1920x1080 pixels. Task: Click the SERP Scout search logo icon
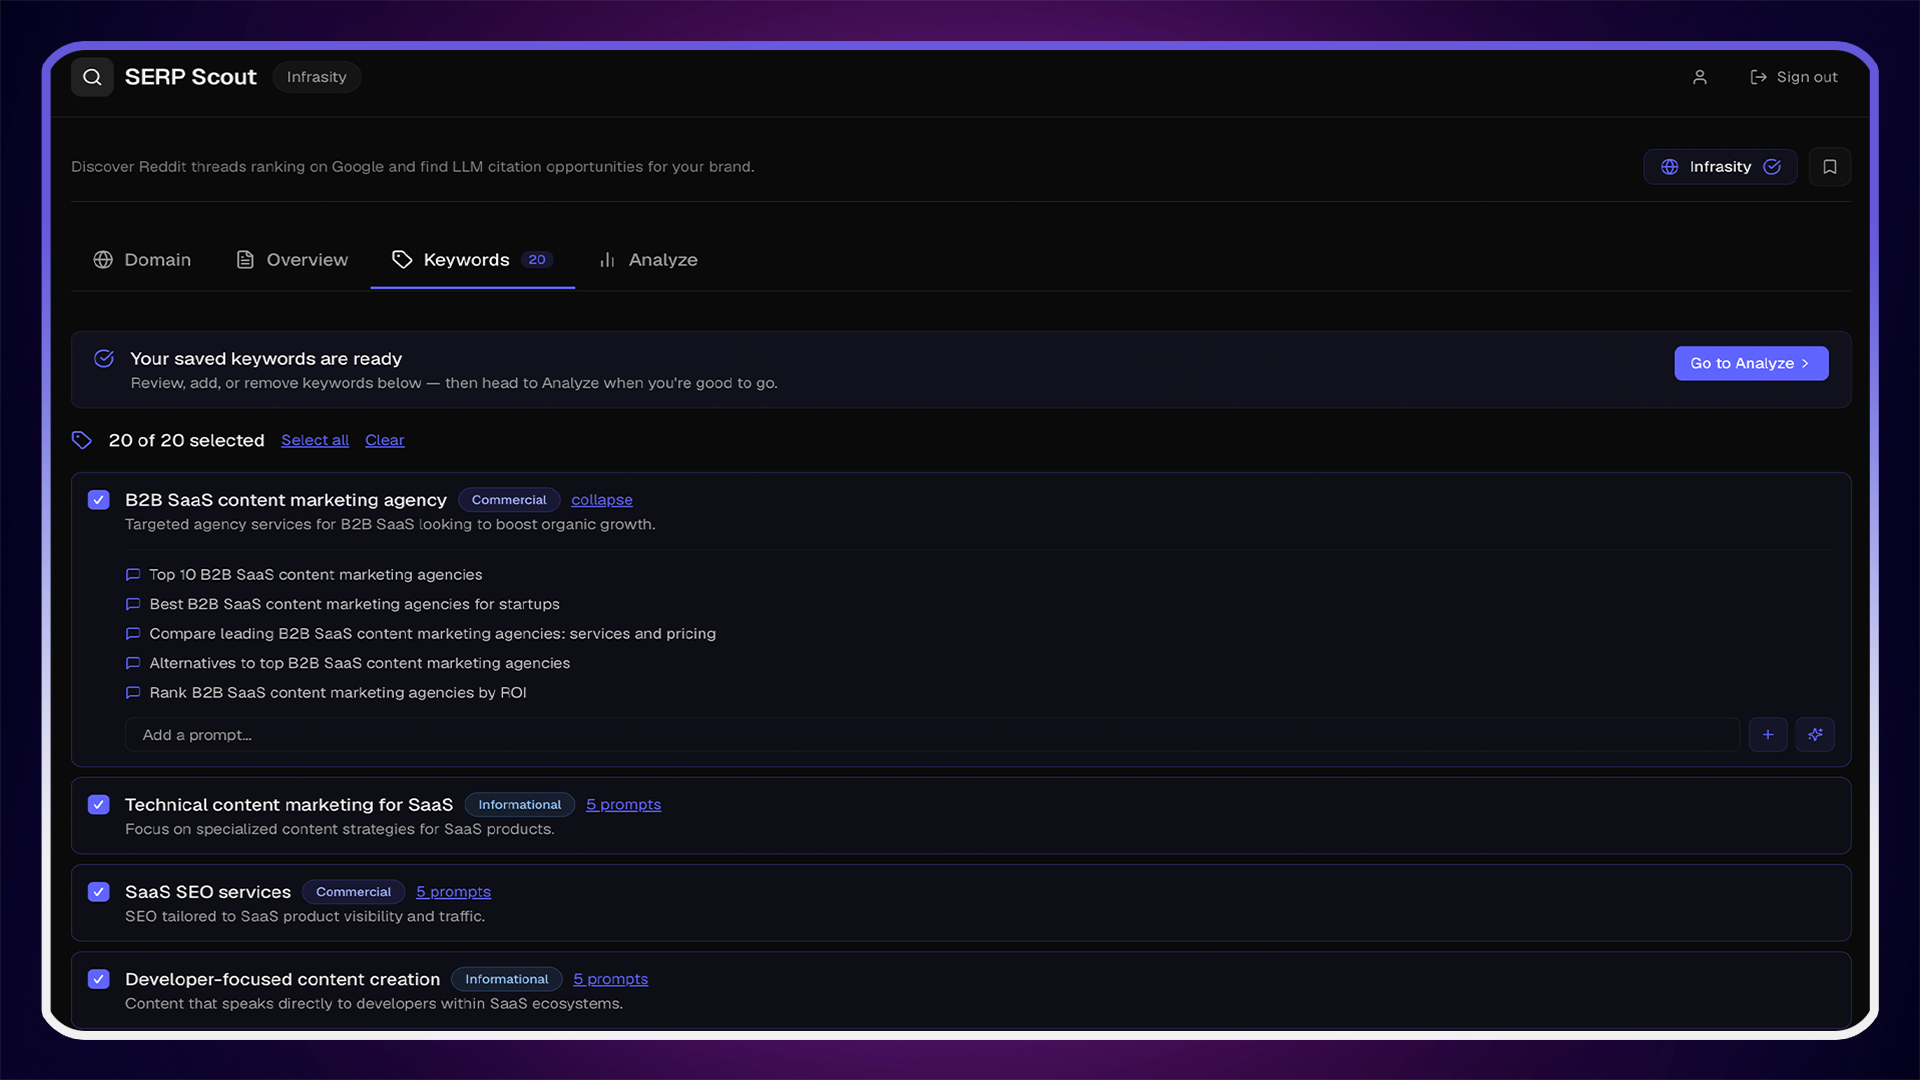[x=92, y=77]
